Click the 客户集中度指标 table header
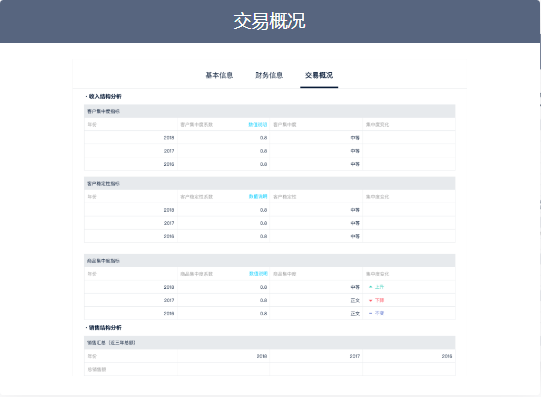 269,111
